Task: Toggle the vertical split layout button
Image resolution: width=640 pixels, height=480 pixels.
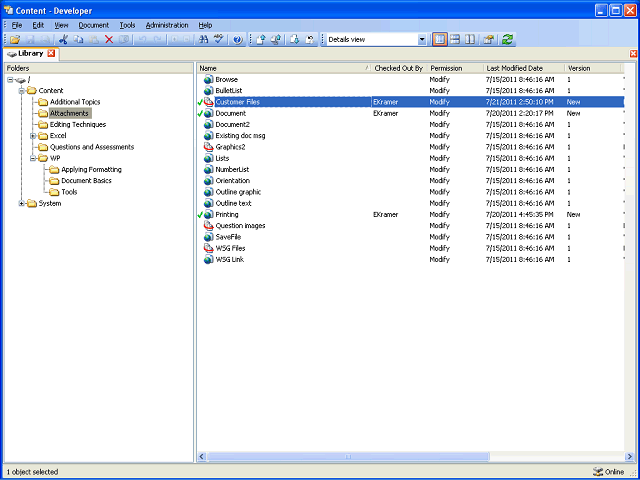Action: pos(470,40)
